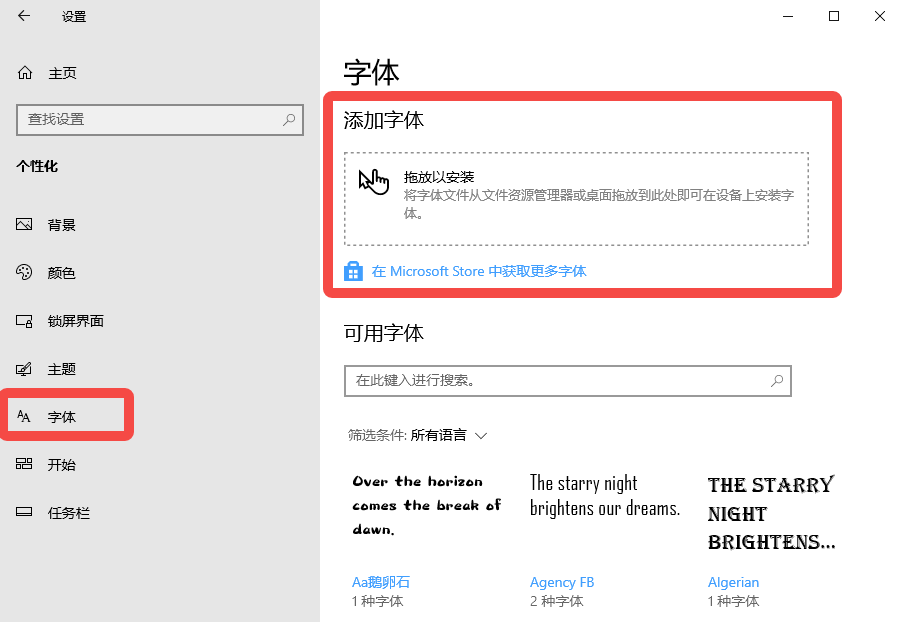Click the 拖放以安装 drop area
Viewport: 903px width, 622px height.
tap(576, 198)
